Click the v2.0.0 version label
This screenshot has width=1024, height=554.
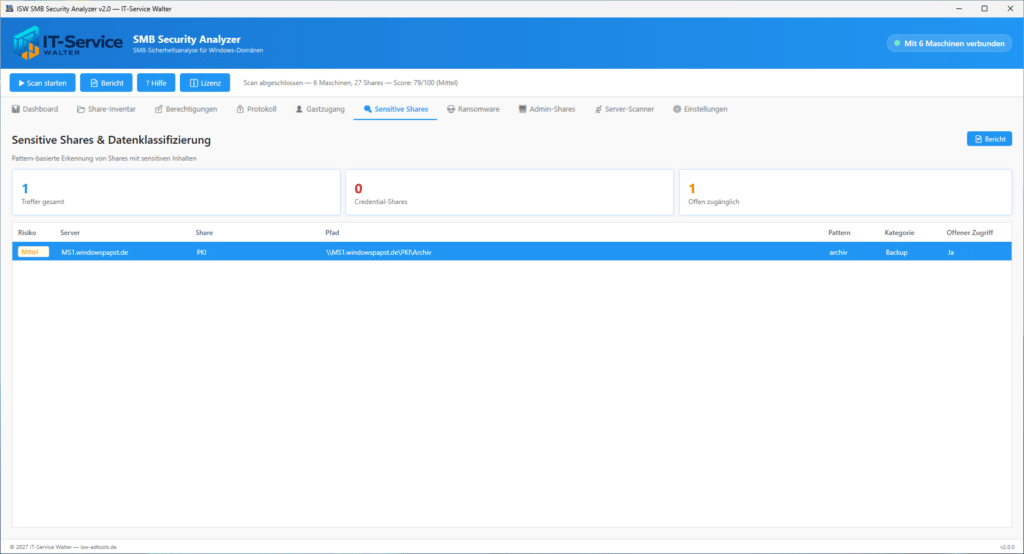pos(1006,547)
